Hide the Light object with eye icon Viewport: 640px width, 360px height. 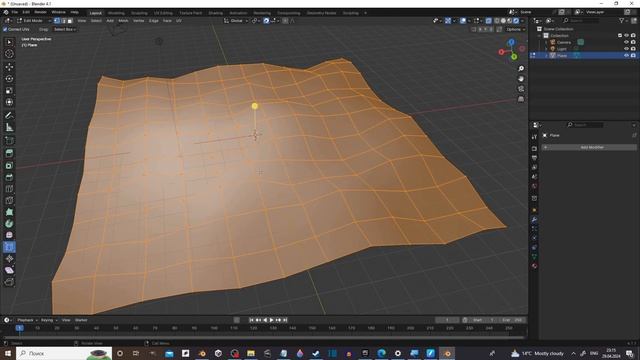point(626,49)
